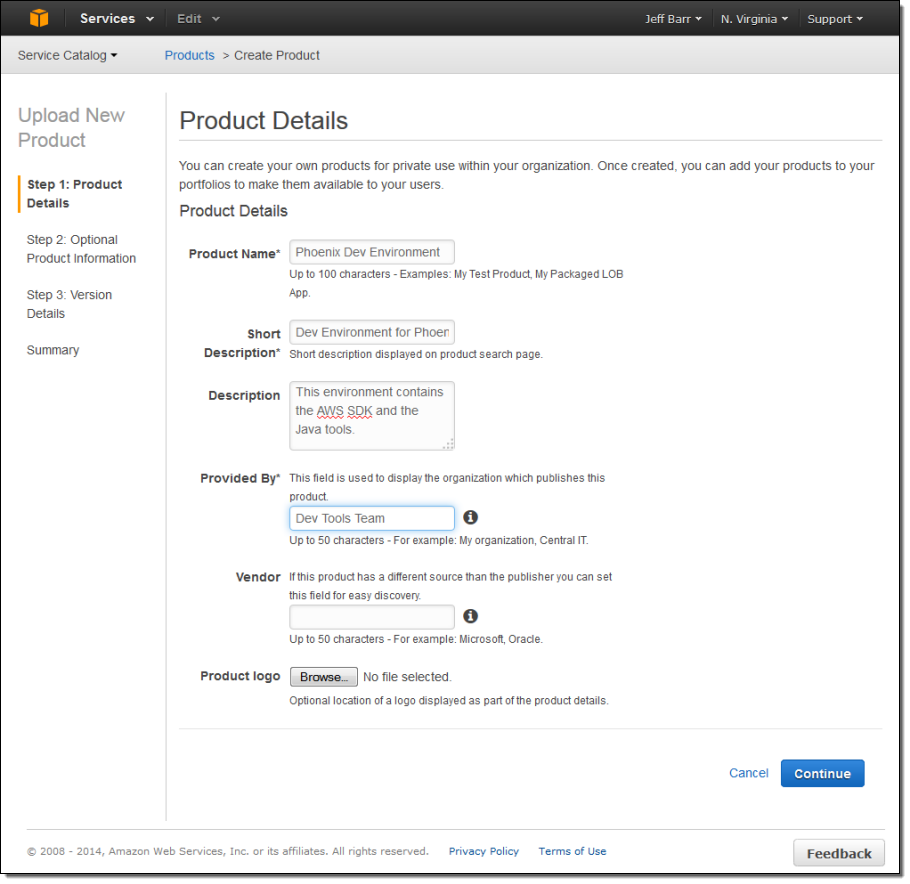Open the Services dropdown menu
Screen dimensions: 910x884
click(x=117, y=19)
